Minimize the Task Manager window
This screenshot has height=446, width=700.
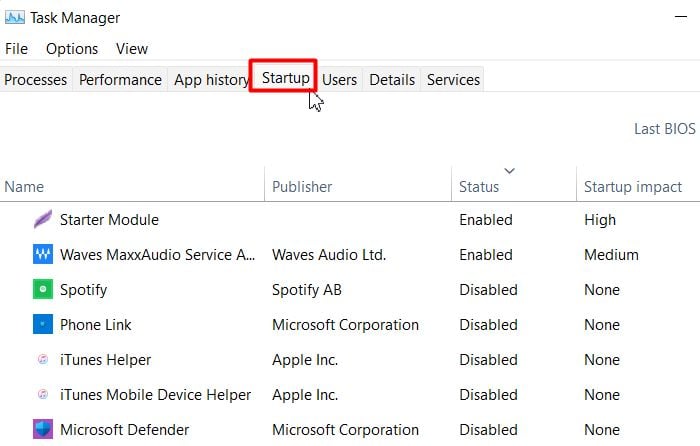(681, 17)
